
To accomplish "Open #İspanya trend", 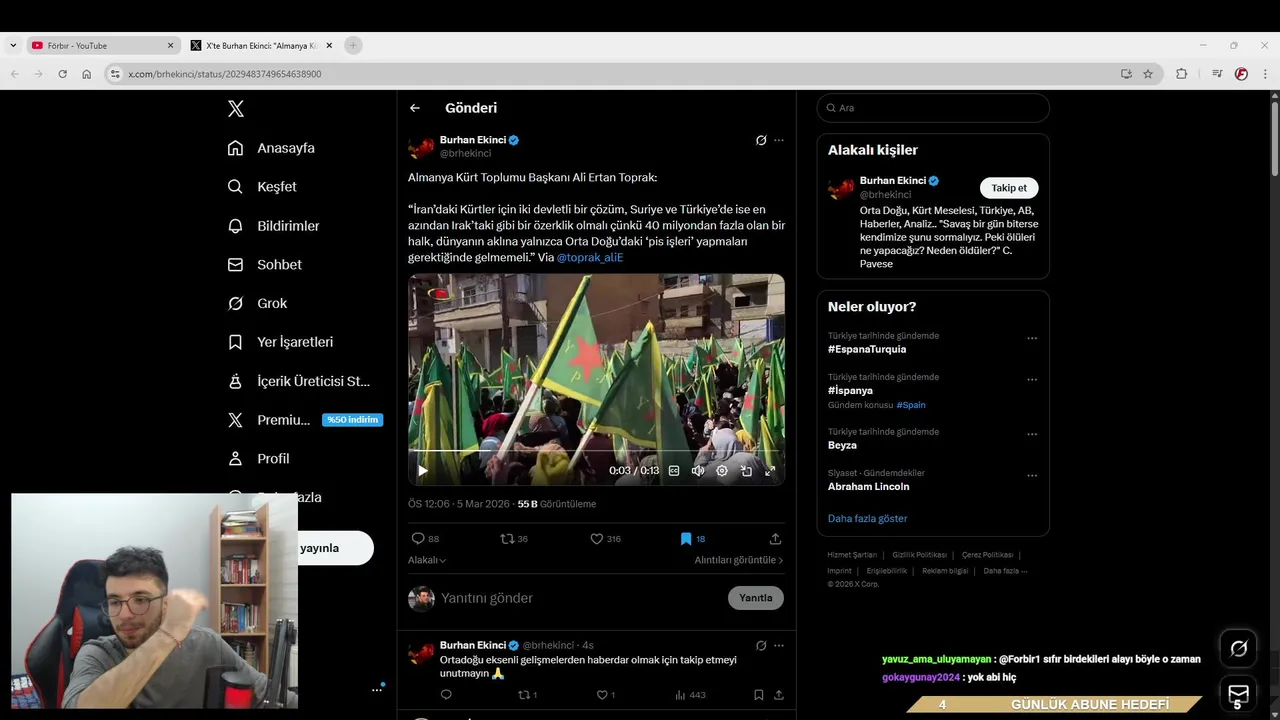I will click(x=850, y=390).
